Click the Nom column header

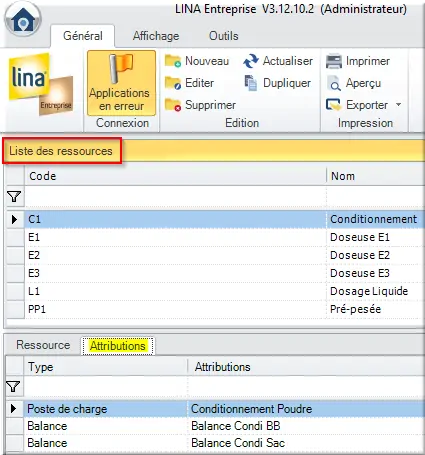point(376,176)
